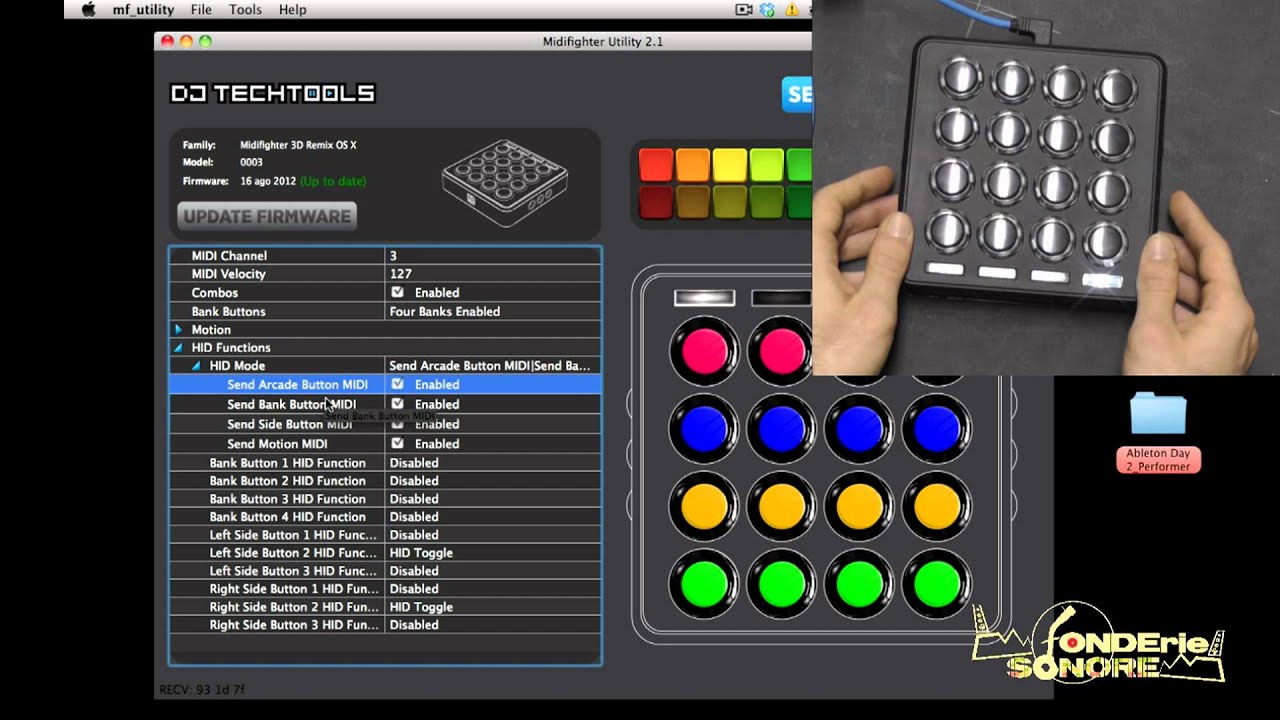Click the first orange arcade button
Screen dimensions: 1280x720
point(704,507)
